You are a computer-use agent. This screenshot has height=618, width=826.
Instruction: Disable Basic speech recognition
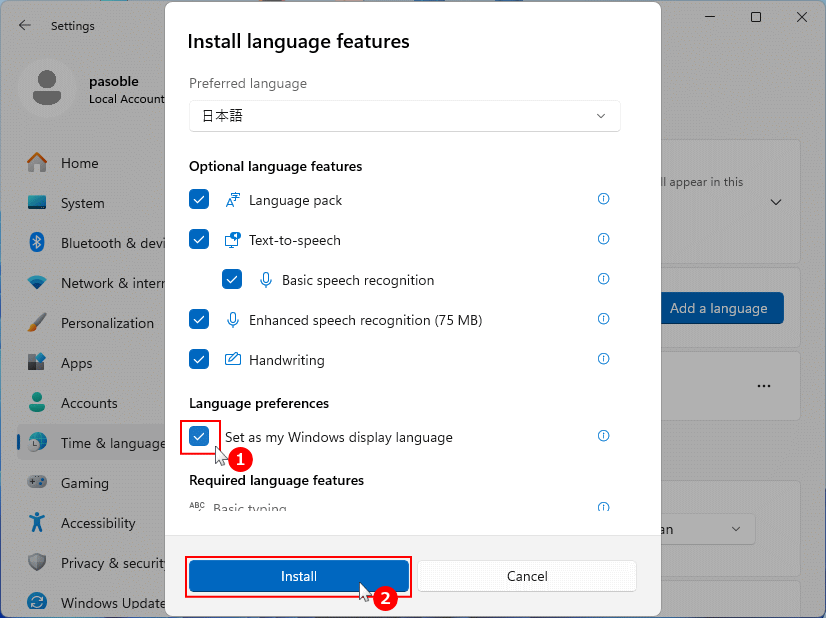[x=232, y=279]
